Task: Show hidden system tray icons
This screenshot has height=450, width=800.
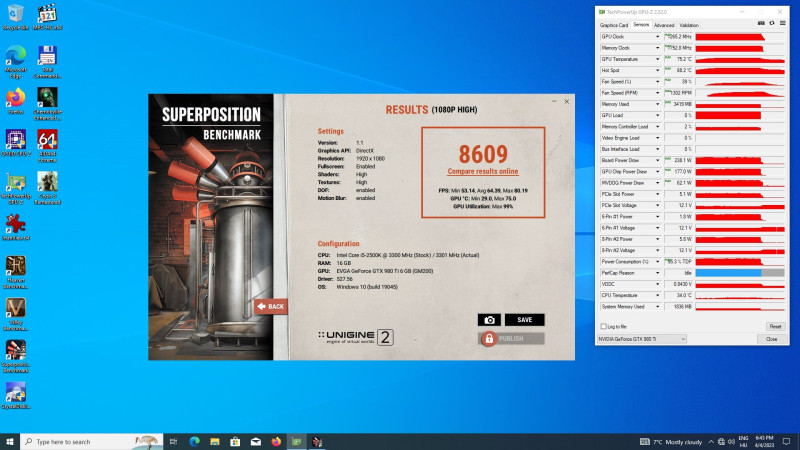Action: pos(711,442)
